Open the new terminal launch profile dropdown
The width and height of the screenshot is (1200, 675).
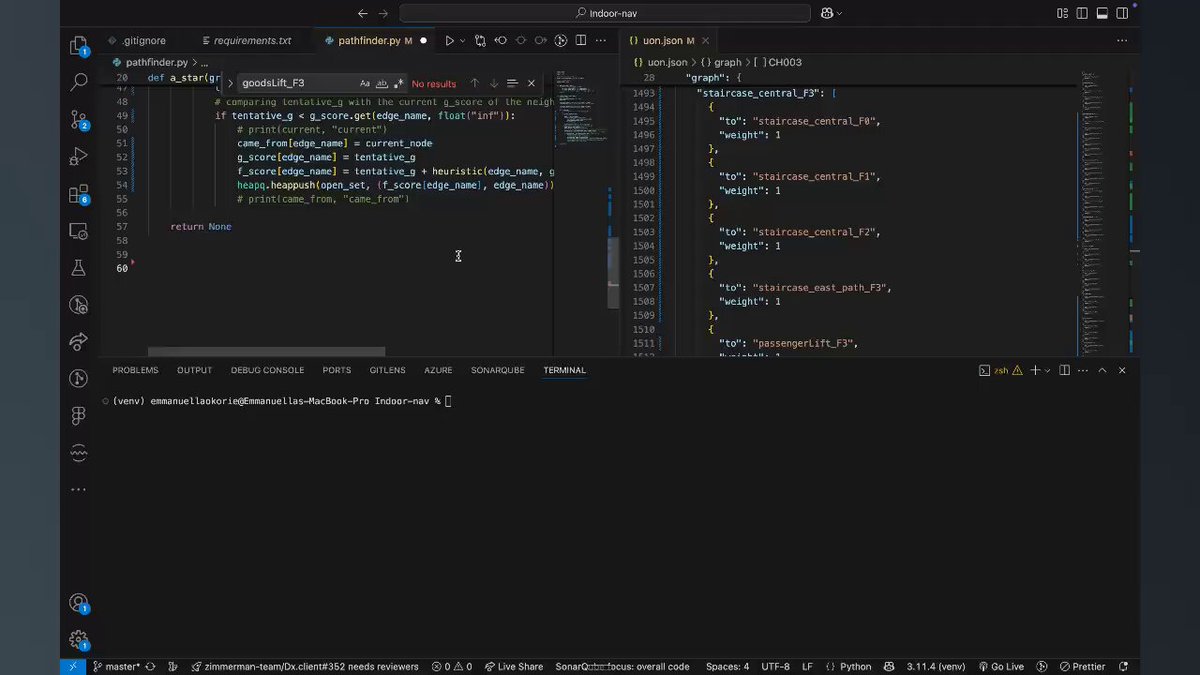click(1047, 370)
